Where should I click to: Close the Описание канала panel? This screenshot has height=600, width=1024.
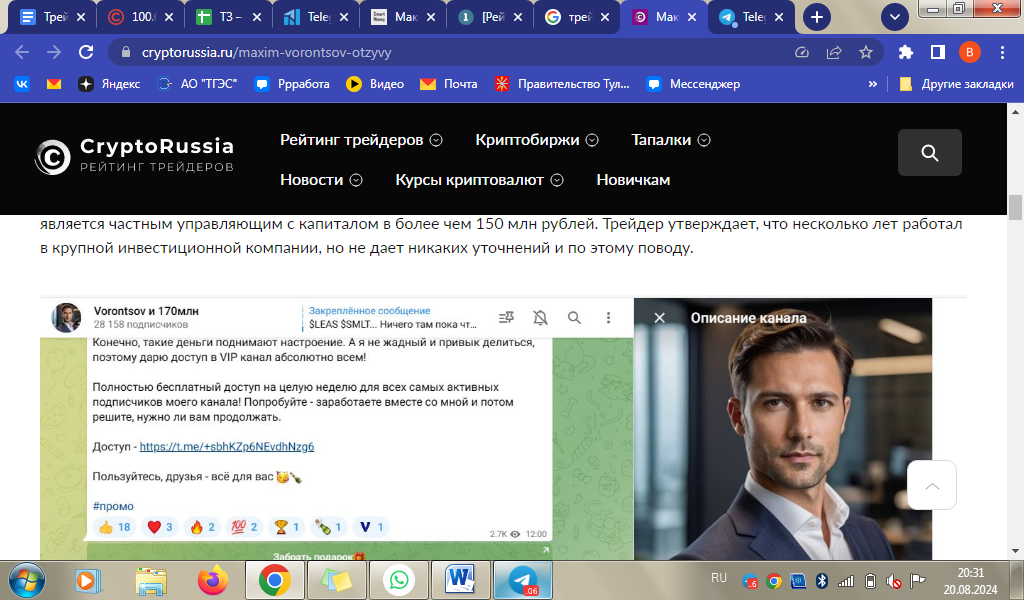coord(660,318)
